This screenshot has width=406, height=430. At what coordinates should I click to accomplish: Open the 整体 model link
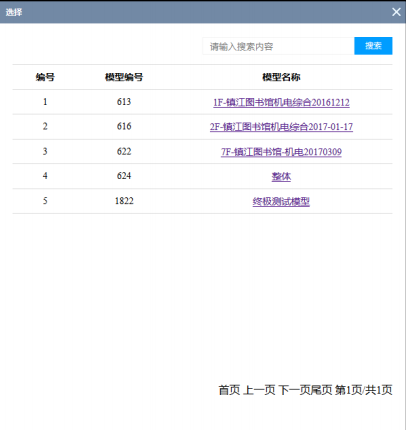[x=281, y=176]
